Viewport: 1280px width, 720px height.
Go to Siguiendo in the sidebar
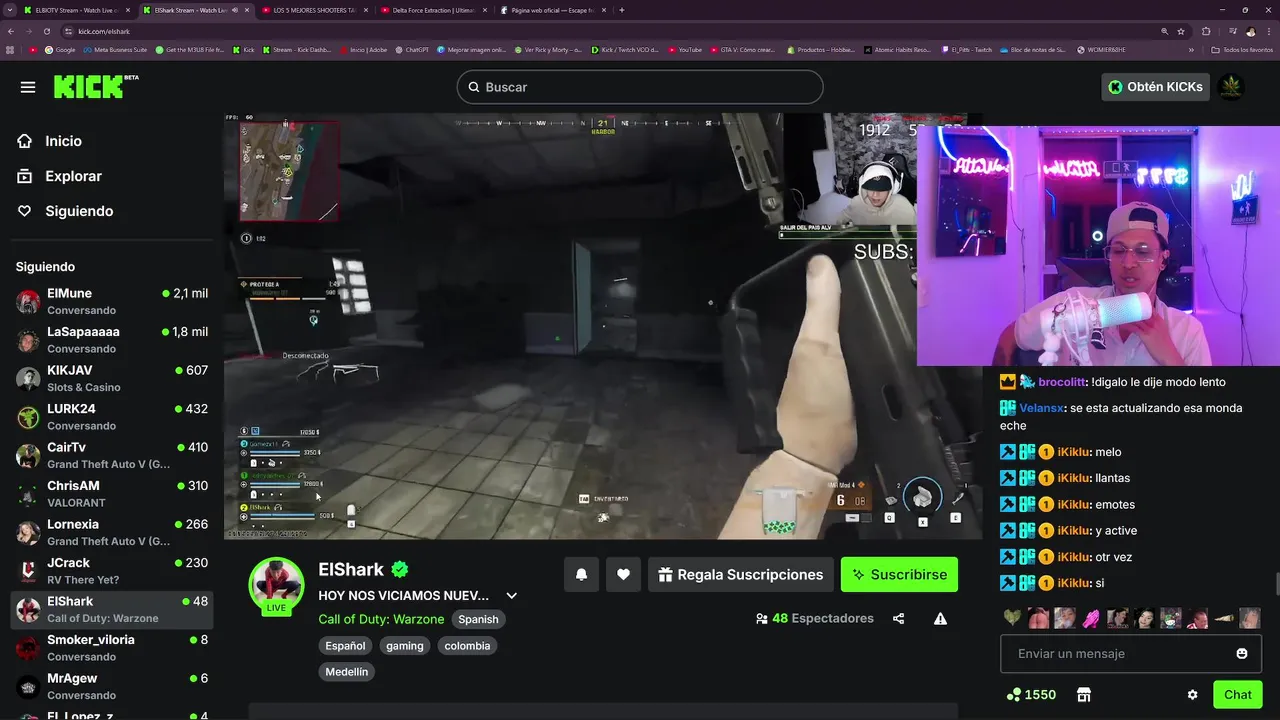[65, 211]
